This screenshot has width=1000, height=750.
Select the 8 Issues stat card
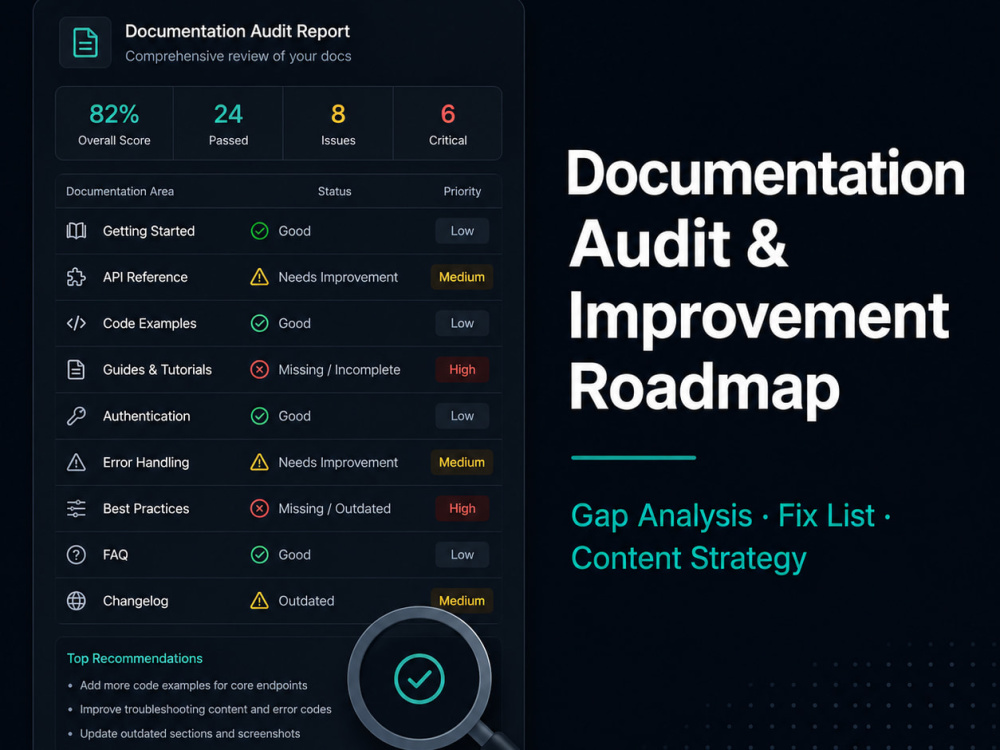tap(338, 123)
